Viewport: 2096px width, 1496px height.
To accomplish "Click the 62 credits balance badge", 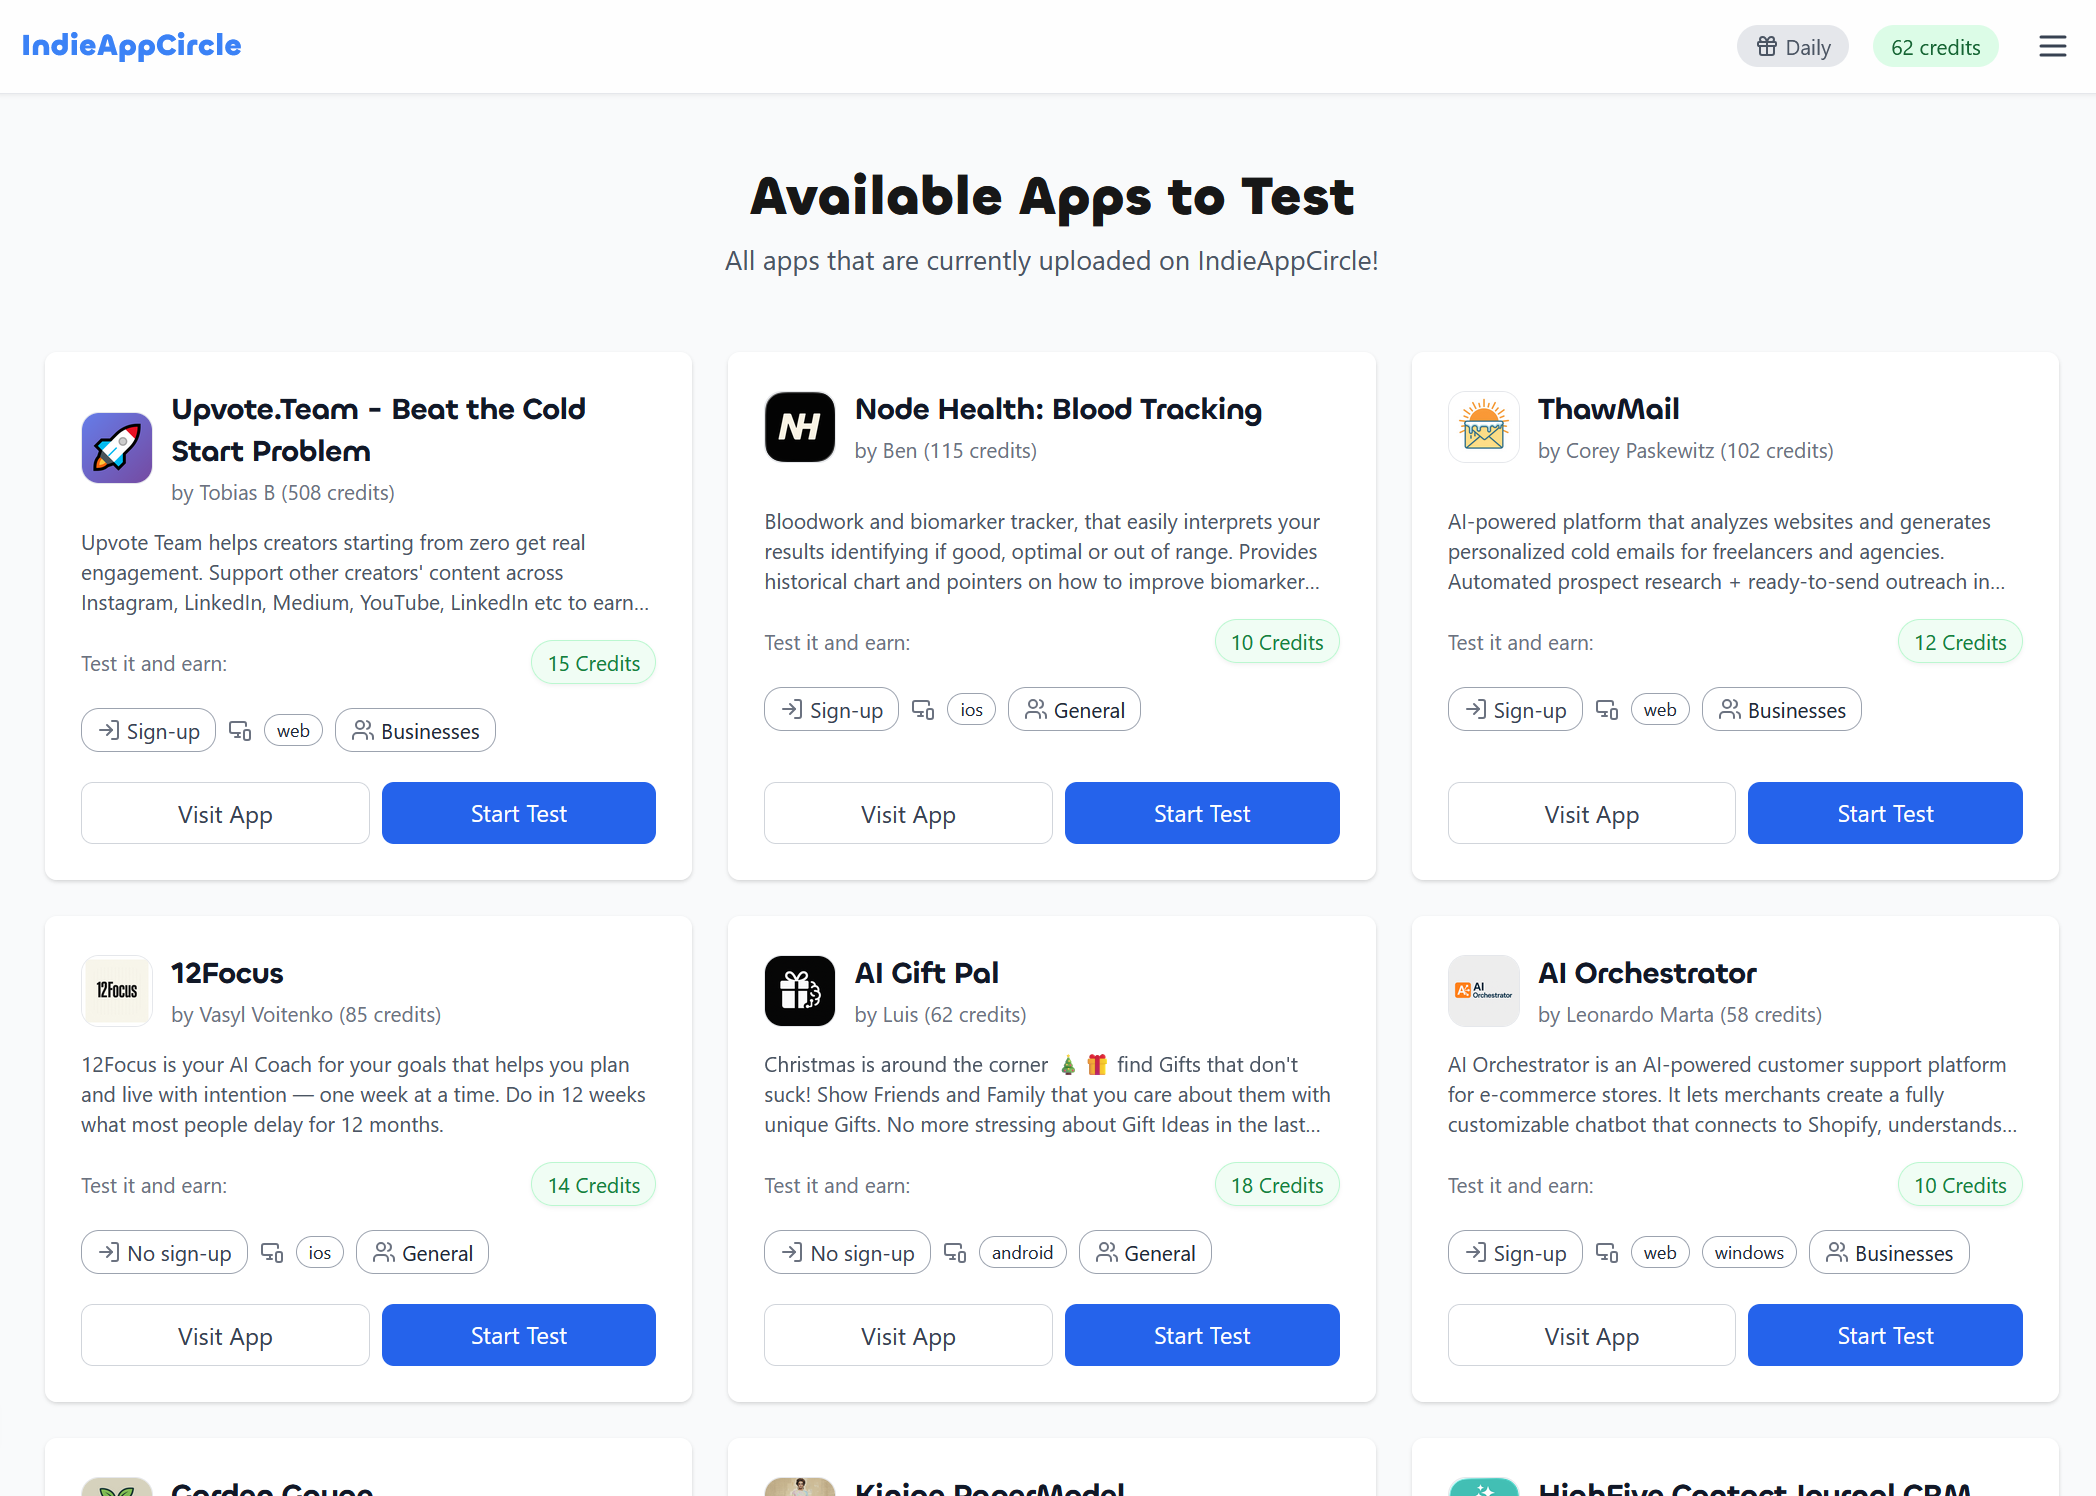I will pyautogui.click(x=1935, y=46).
